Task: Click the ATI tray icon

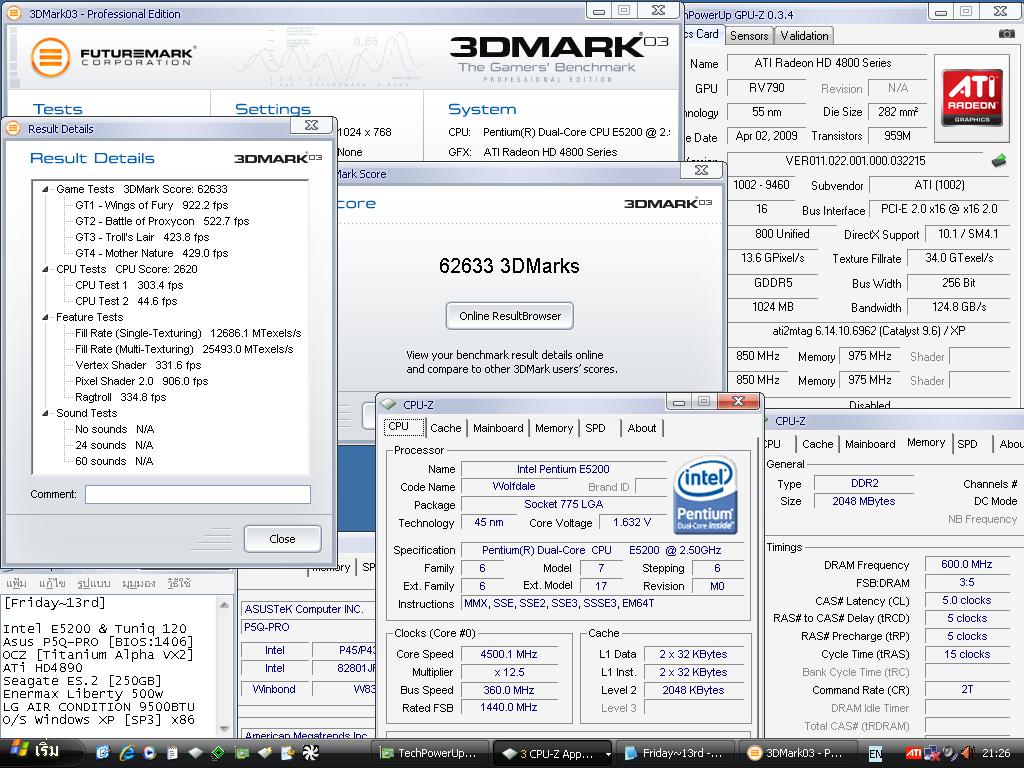Action: [913, 754]
